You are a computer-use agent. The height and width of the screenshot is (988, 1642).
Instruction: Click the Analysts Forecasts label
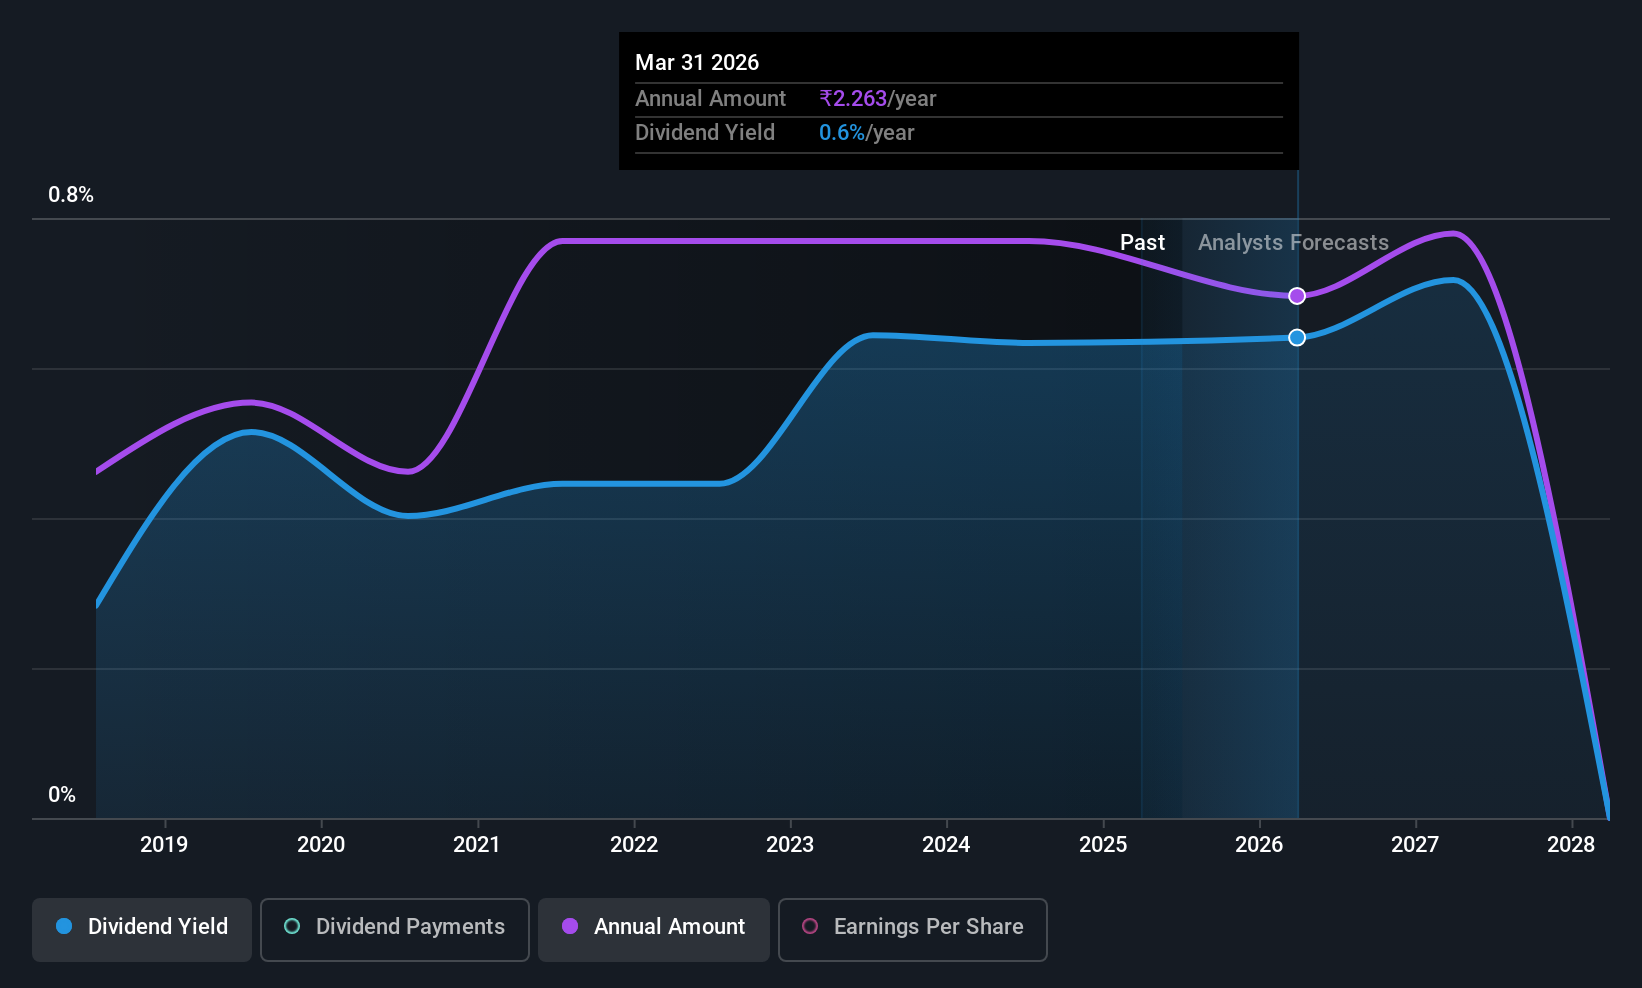pyautogui.click(x=1293, y=243)
